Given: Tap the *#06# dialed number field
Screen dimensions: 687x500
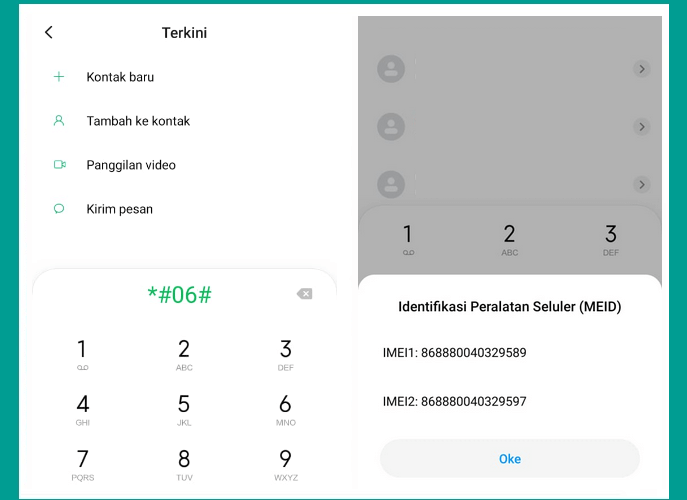Looking at the screenshot, I should (180, 294).
